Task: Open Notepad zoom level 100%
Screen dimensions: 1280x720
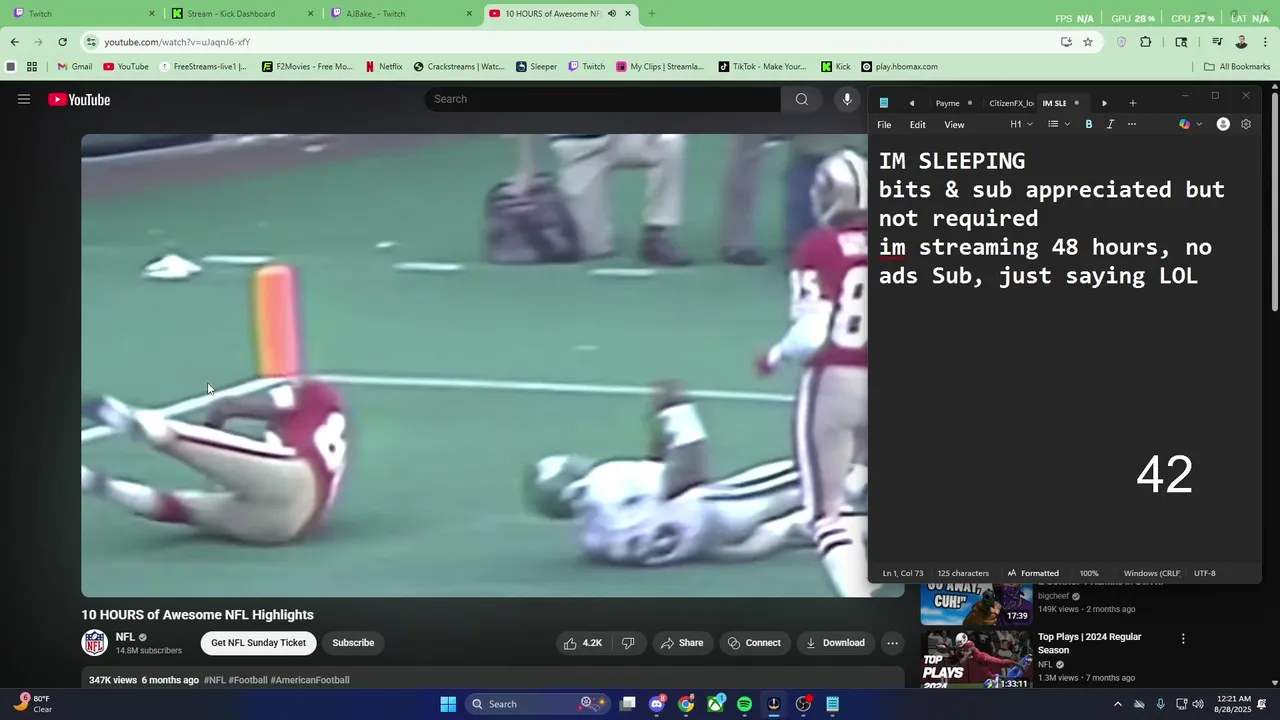Action: pos(1089,573)
